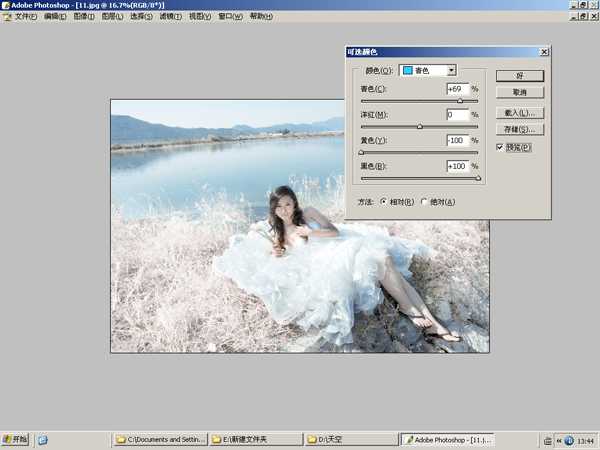
Task: Click the Photoshop document icon beside 文件 menu
Action: (x=7, y=17)
